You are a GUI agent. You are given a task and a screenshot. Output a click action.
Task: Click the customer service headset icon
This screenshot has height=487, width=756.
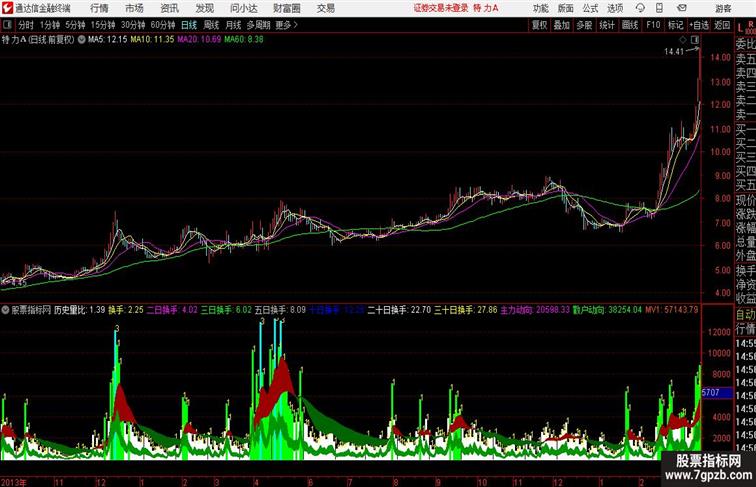(640, 8)
